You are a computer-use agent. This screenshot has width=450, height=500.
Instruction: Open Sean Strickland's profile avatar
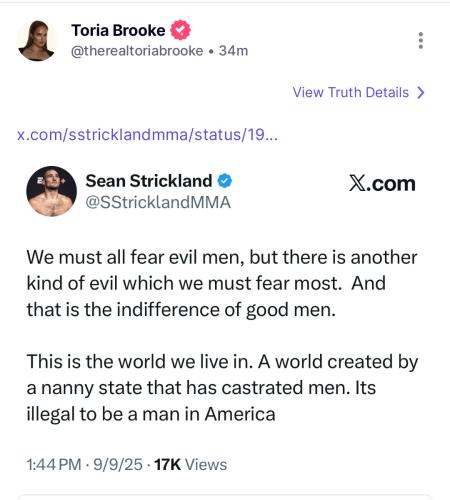[x=52, y=191]
